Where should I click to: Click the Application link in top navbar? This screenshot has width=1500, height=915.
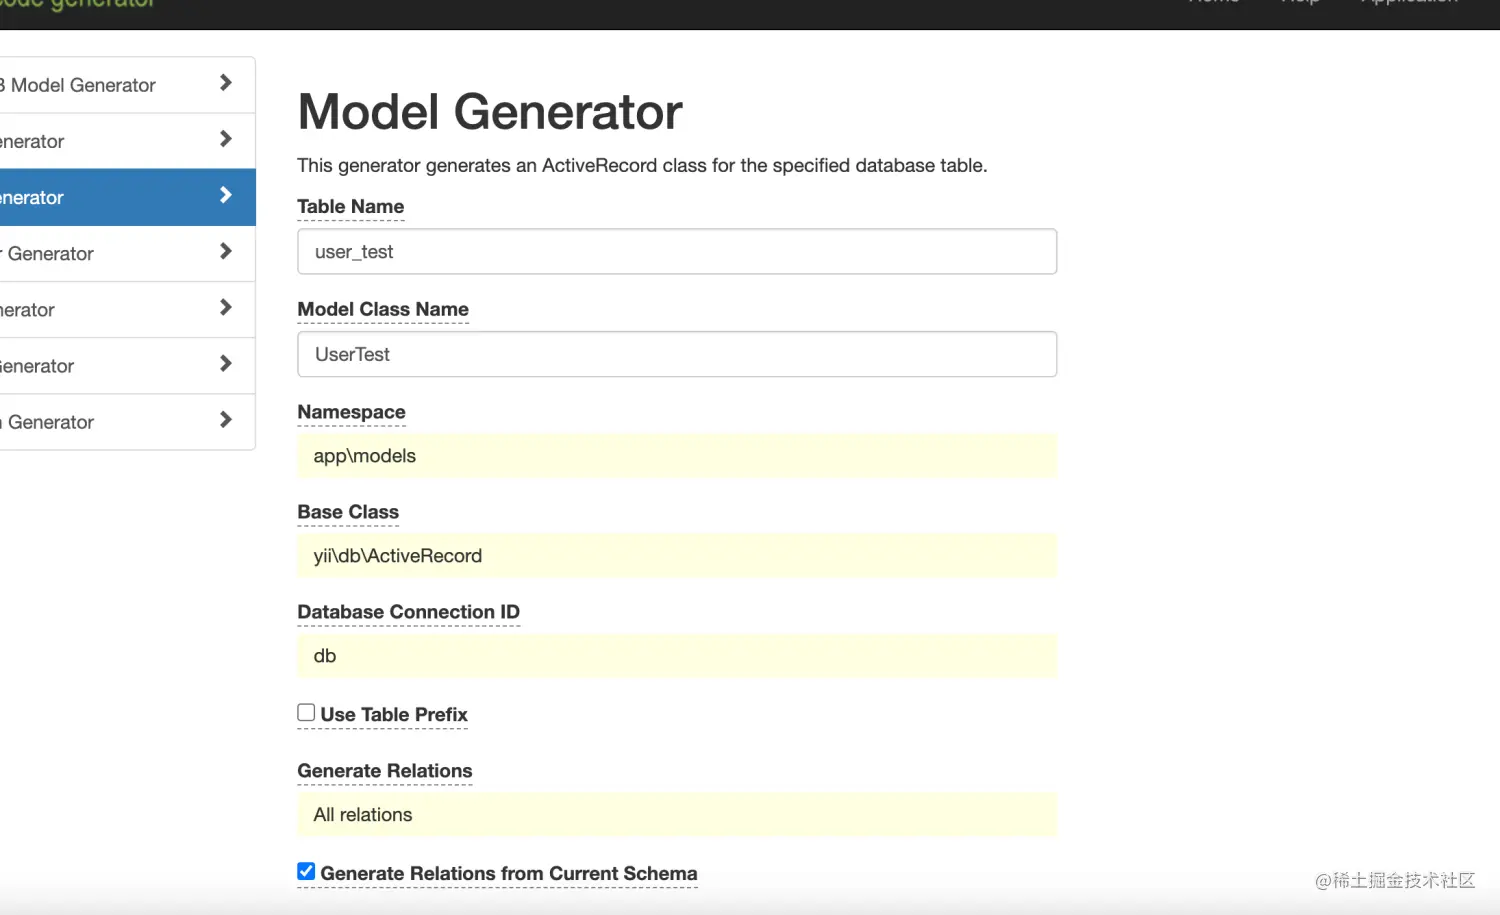point(1409,3)
